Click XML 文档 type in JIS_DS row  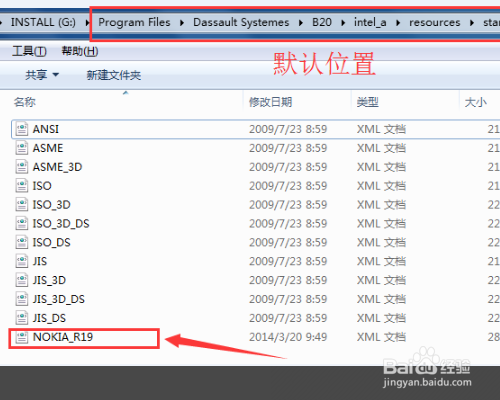coord(381,318)
